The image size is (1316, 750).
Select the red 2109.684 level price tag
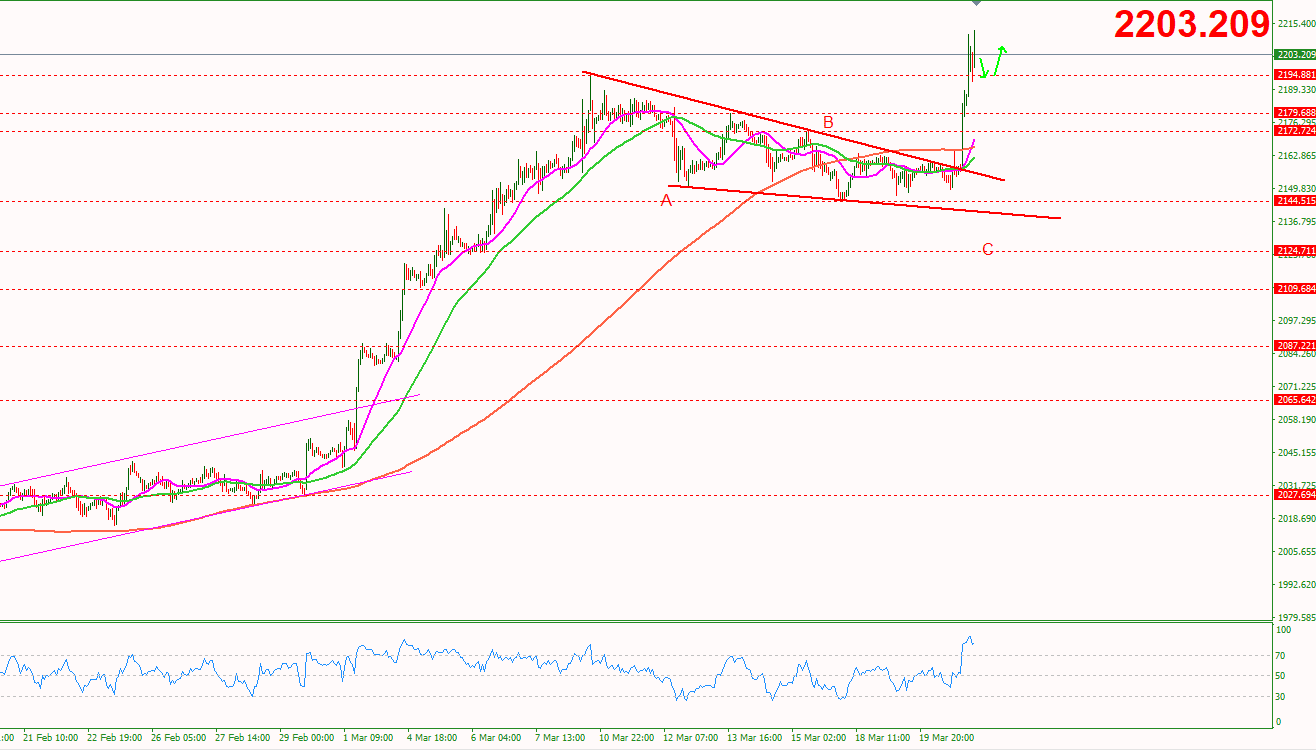1295,289
